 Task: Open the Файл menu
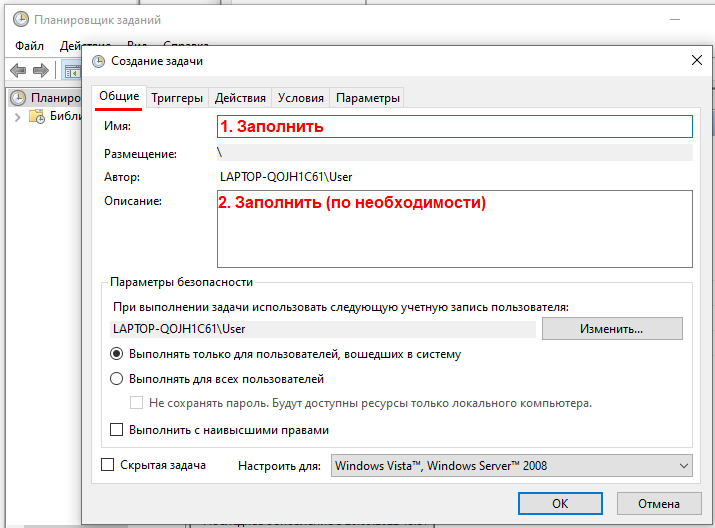30,46
